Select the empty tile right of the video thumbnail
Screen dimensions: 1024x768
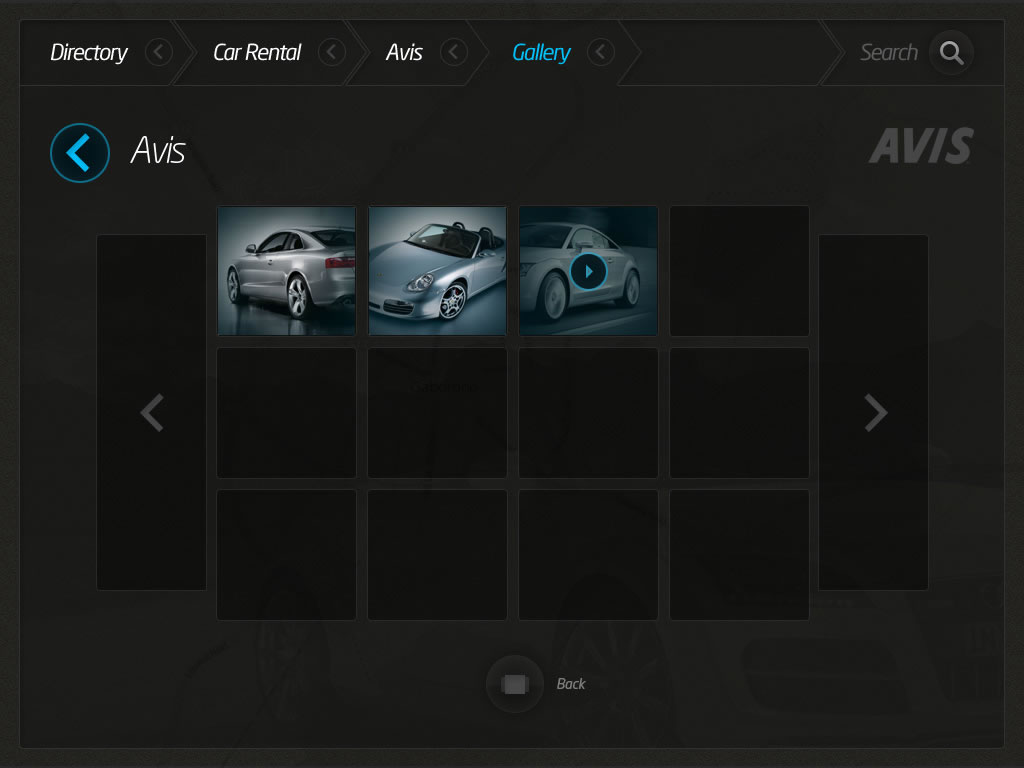[x=739, y=271]
